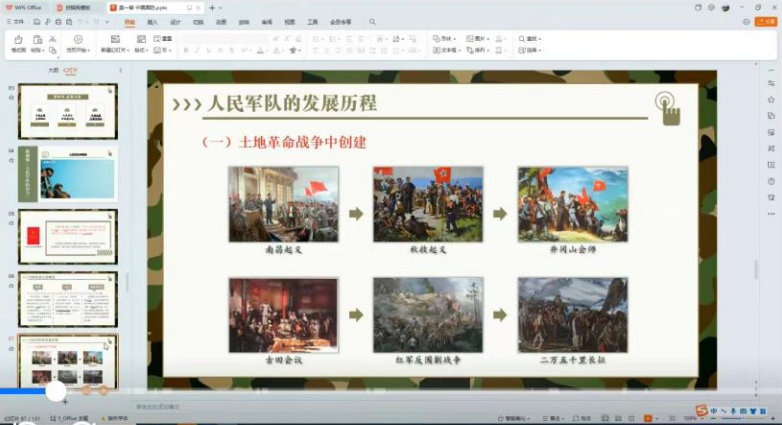
Task: Switch the slide panel to outline 大纲 view
Action: (53, 70)
